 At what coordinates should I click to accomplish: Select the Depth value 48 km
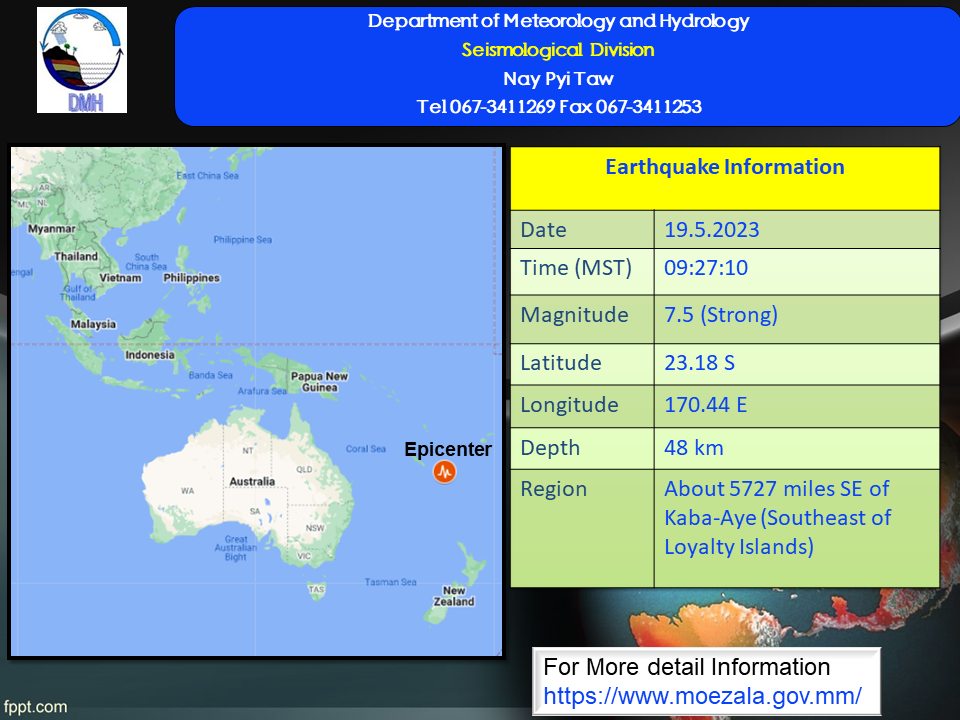pos(693,448)
